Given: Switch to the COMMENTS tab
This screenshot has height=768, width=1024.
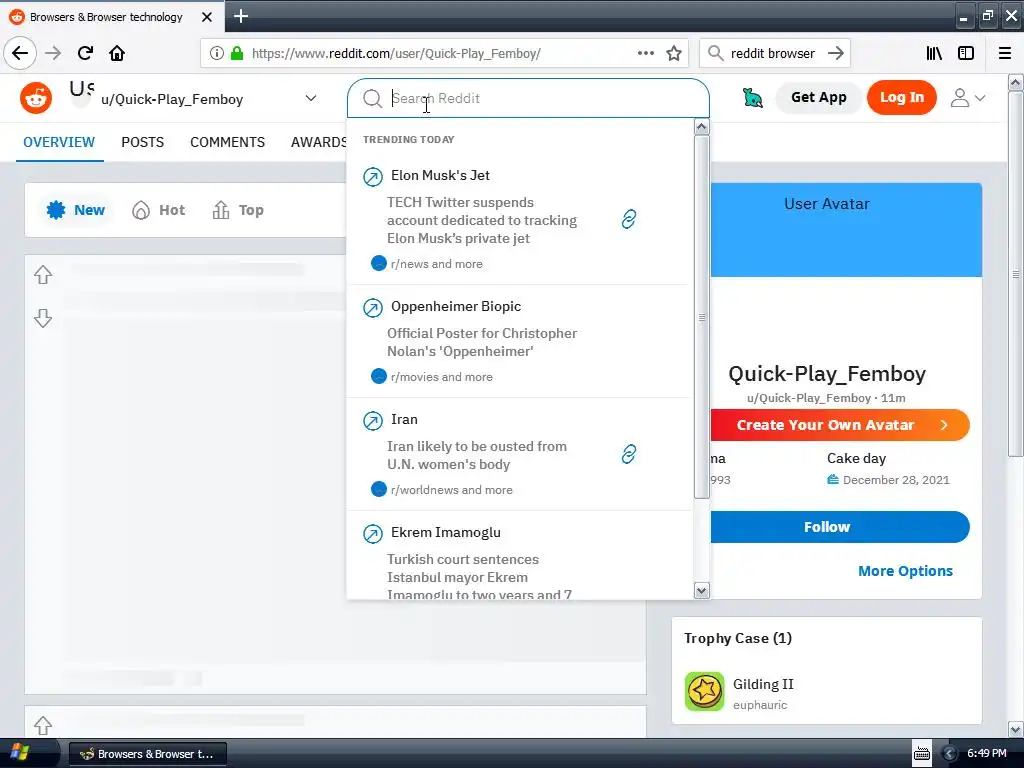Looking at the screenshot, I should 227,142.
